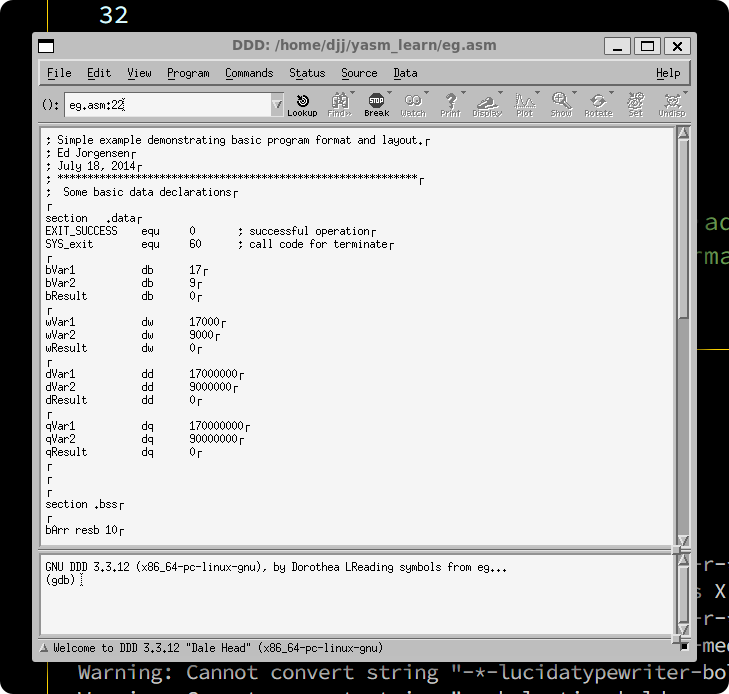
Task: Click the 'SYS_exit' equ line
Action: [x=219, y=244]
